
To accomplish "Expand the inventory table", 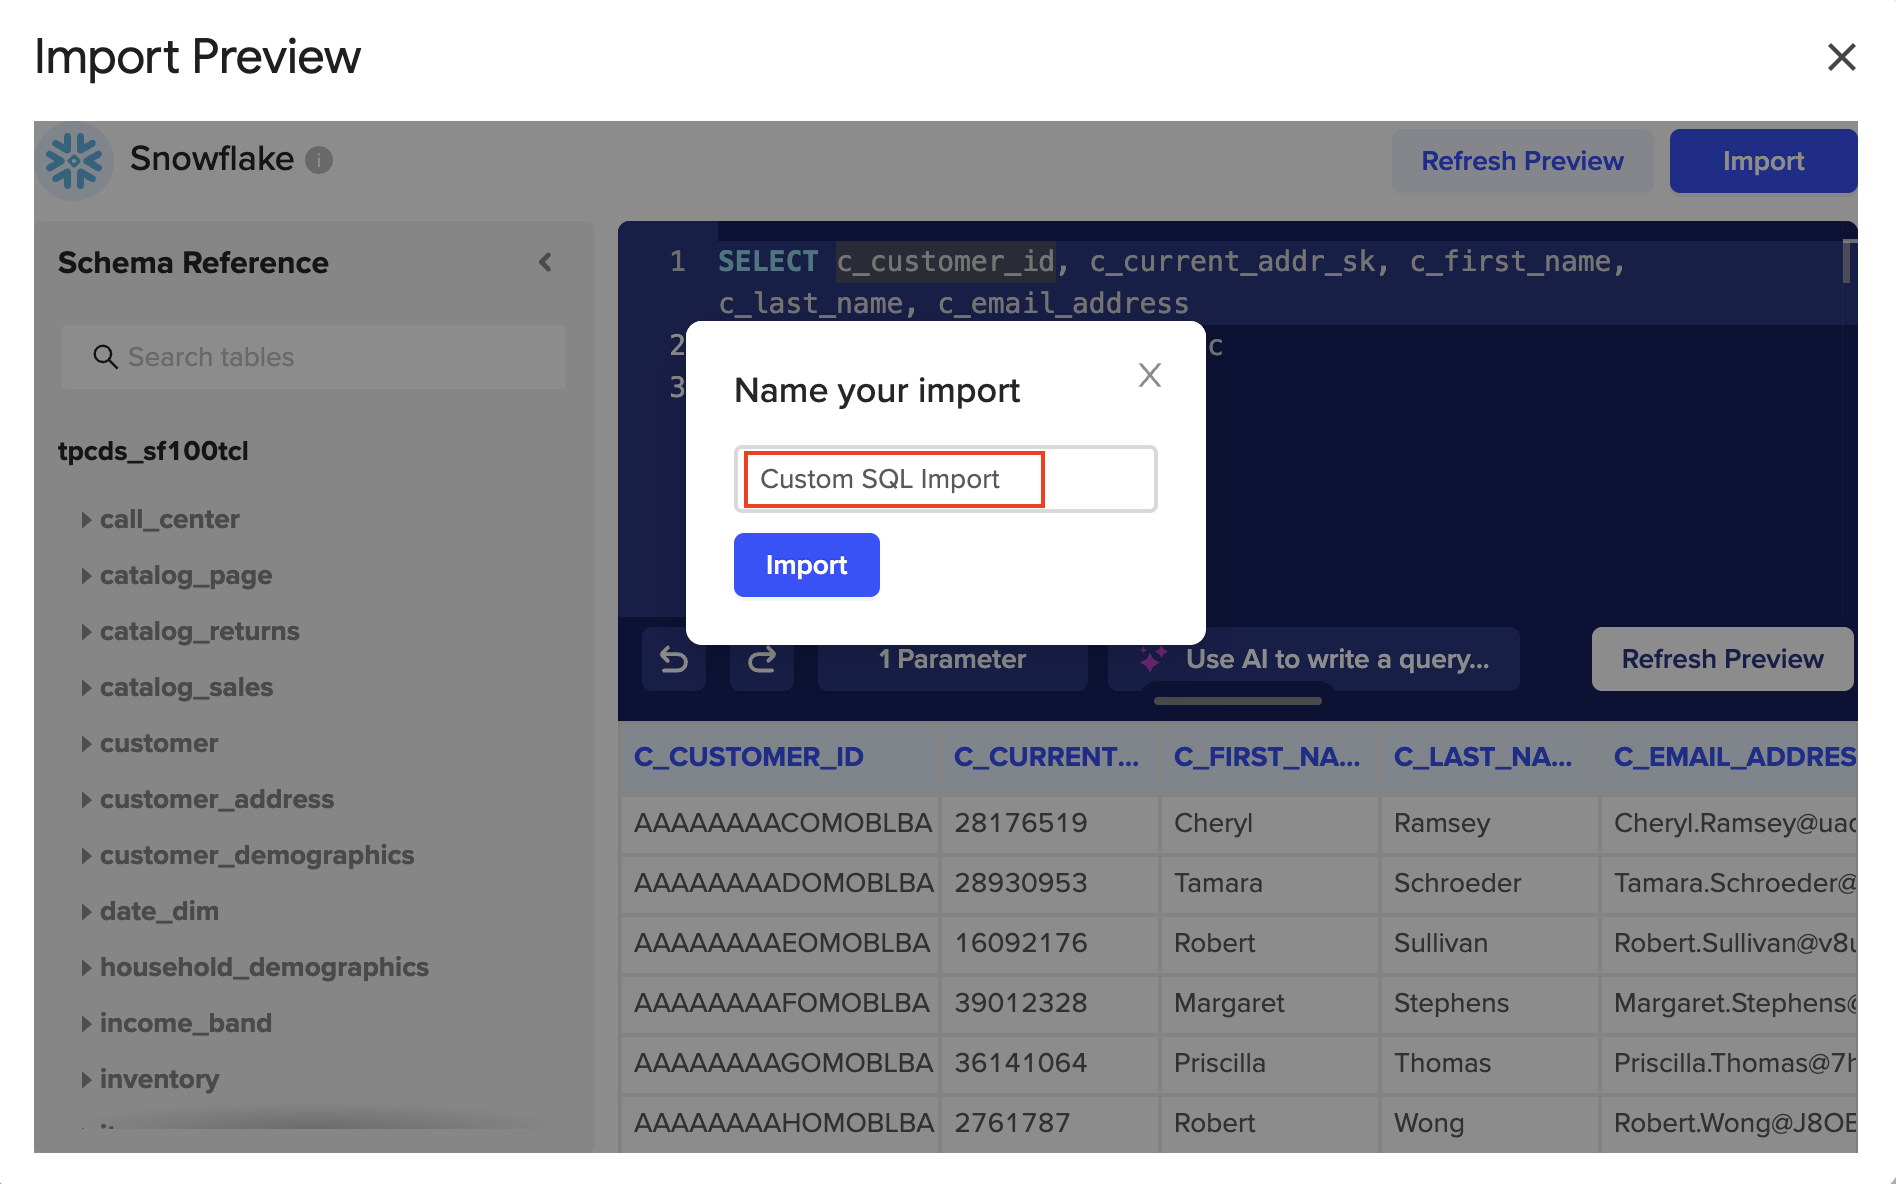I will point(86,1080).
